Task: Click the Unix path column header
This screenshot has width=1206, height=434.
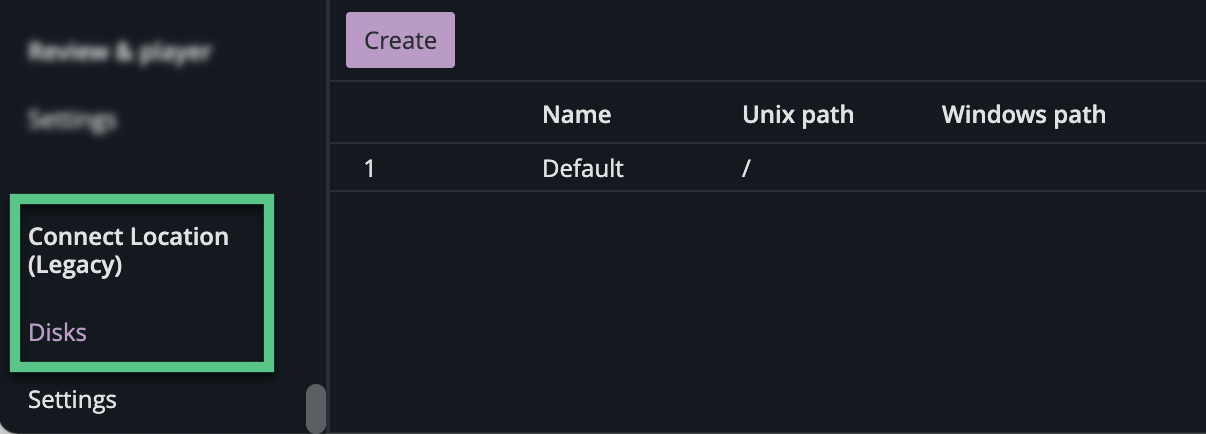Action: [797, 114]
